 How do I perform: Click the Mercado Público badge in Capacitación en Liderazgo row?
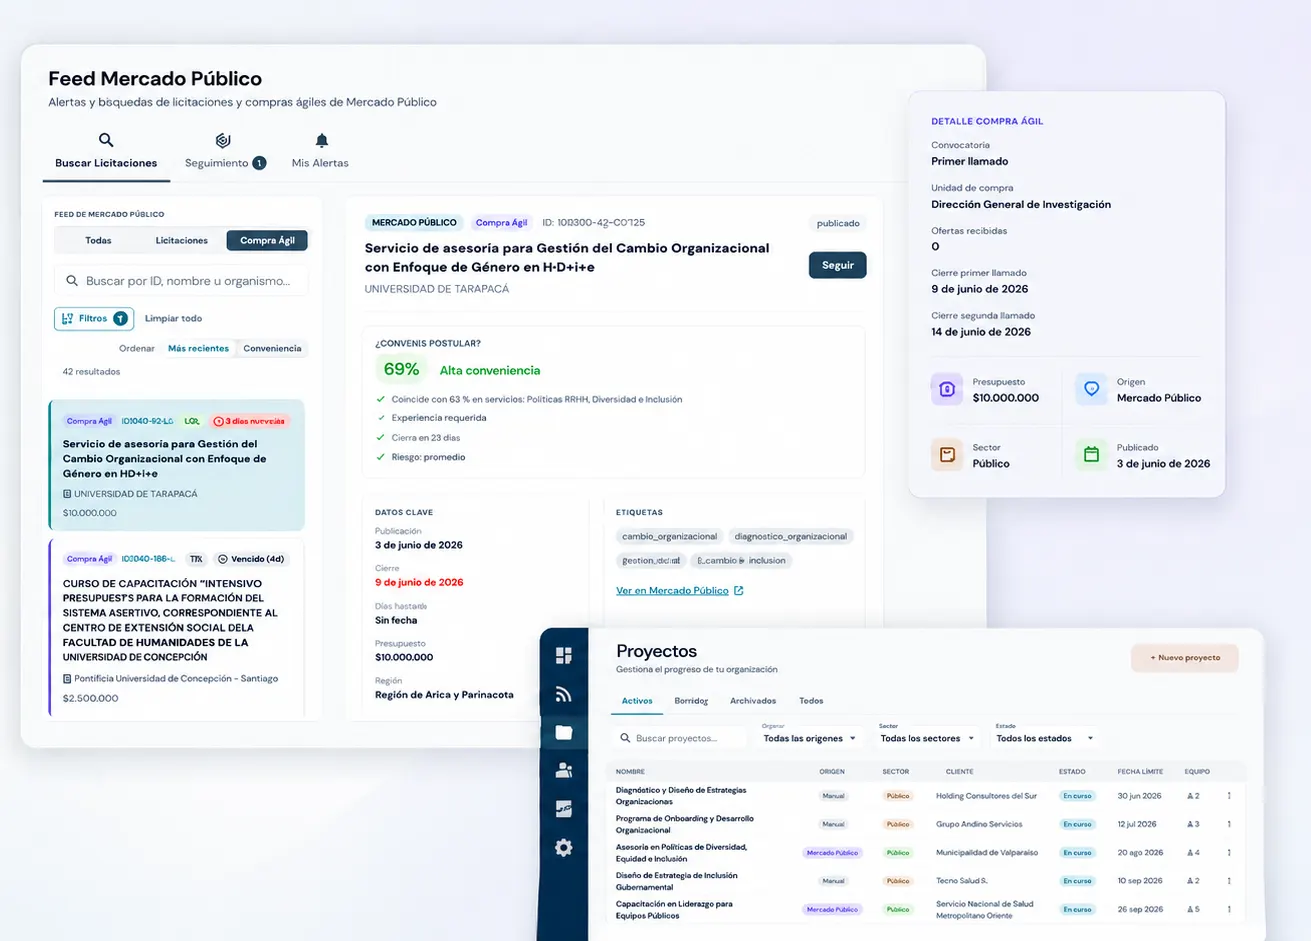(833, 909)
